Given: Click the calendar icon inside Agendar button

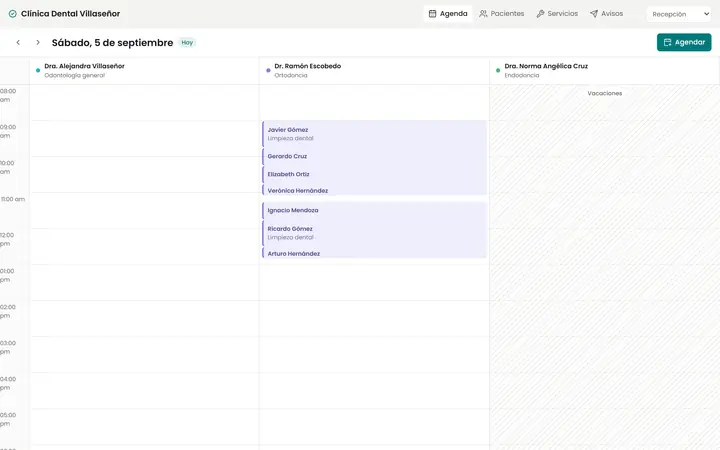Looking at the screenshot, I should 667,42.
